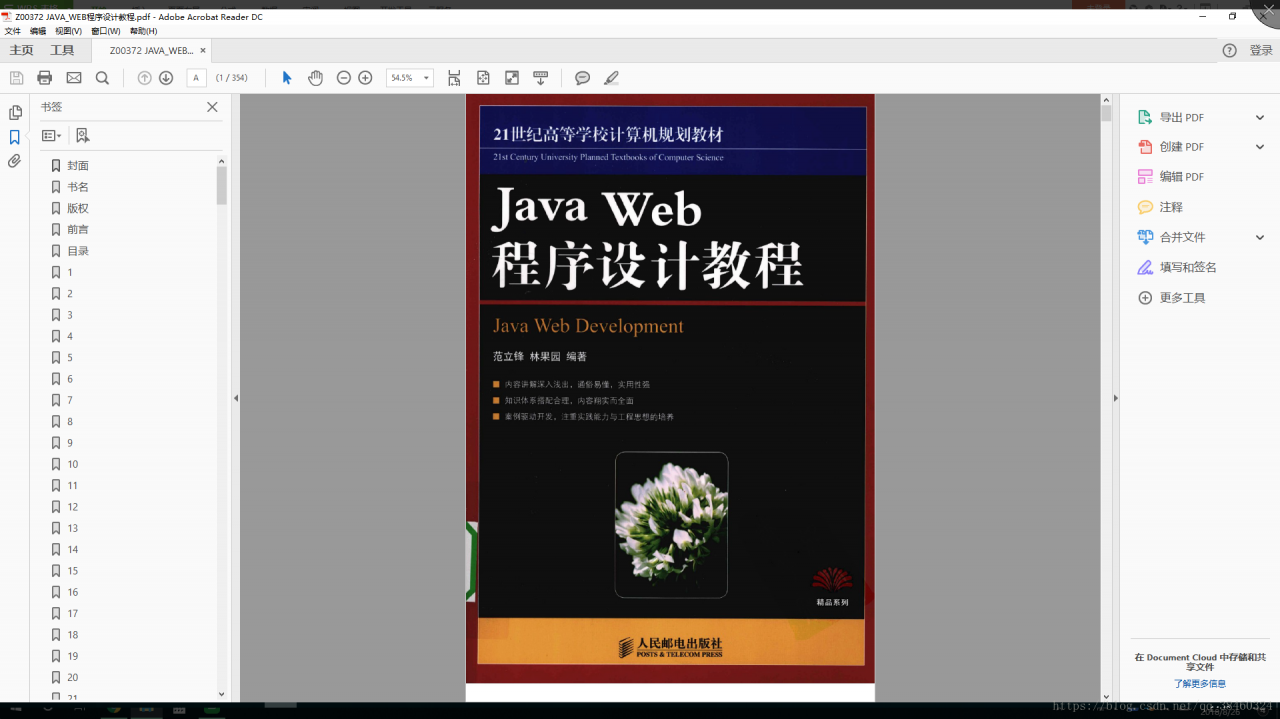Screen dimensions: 1280x719
Task: Open the 合并文件 tool
Action: coord(1181,237)
